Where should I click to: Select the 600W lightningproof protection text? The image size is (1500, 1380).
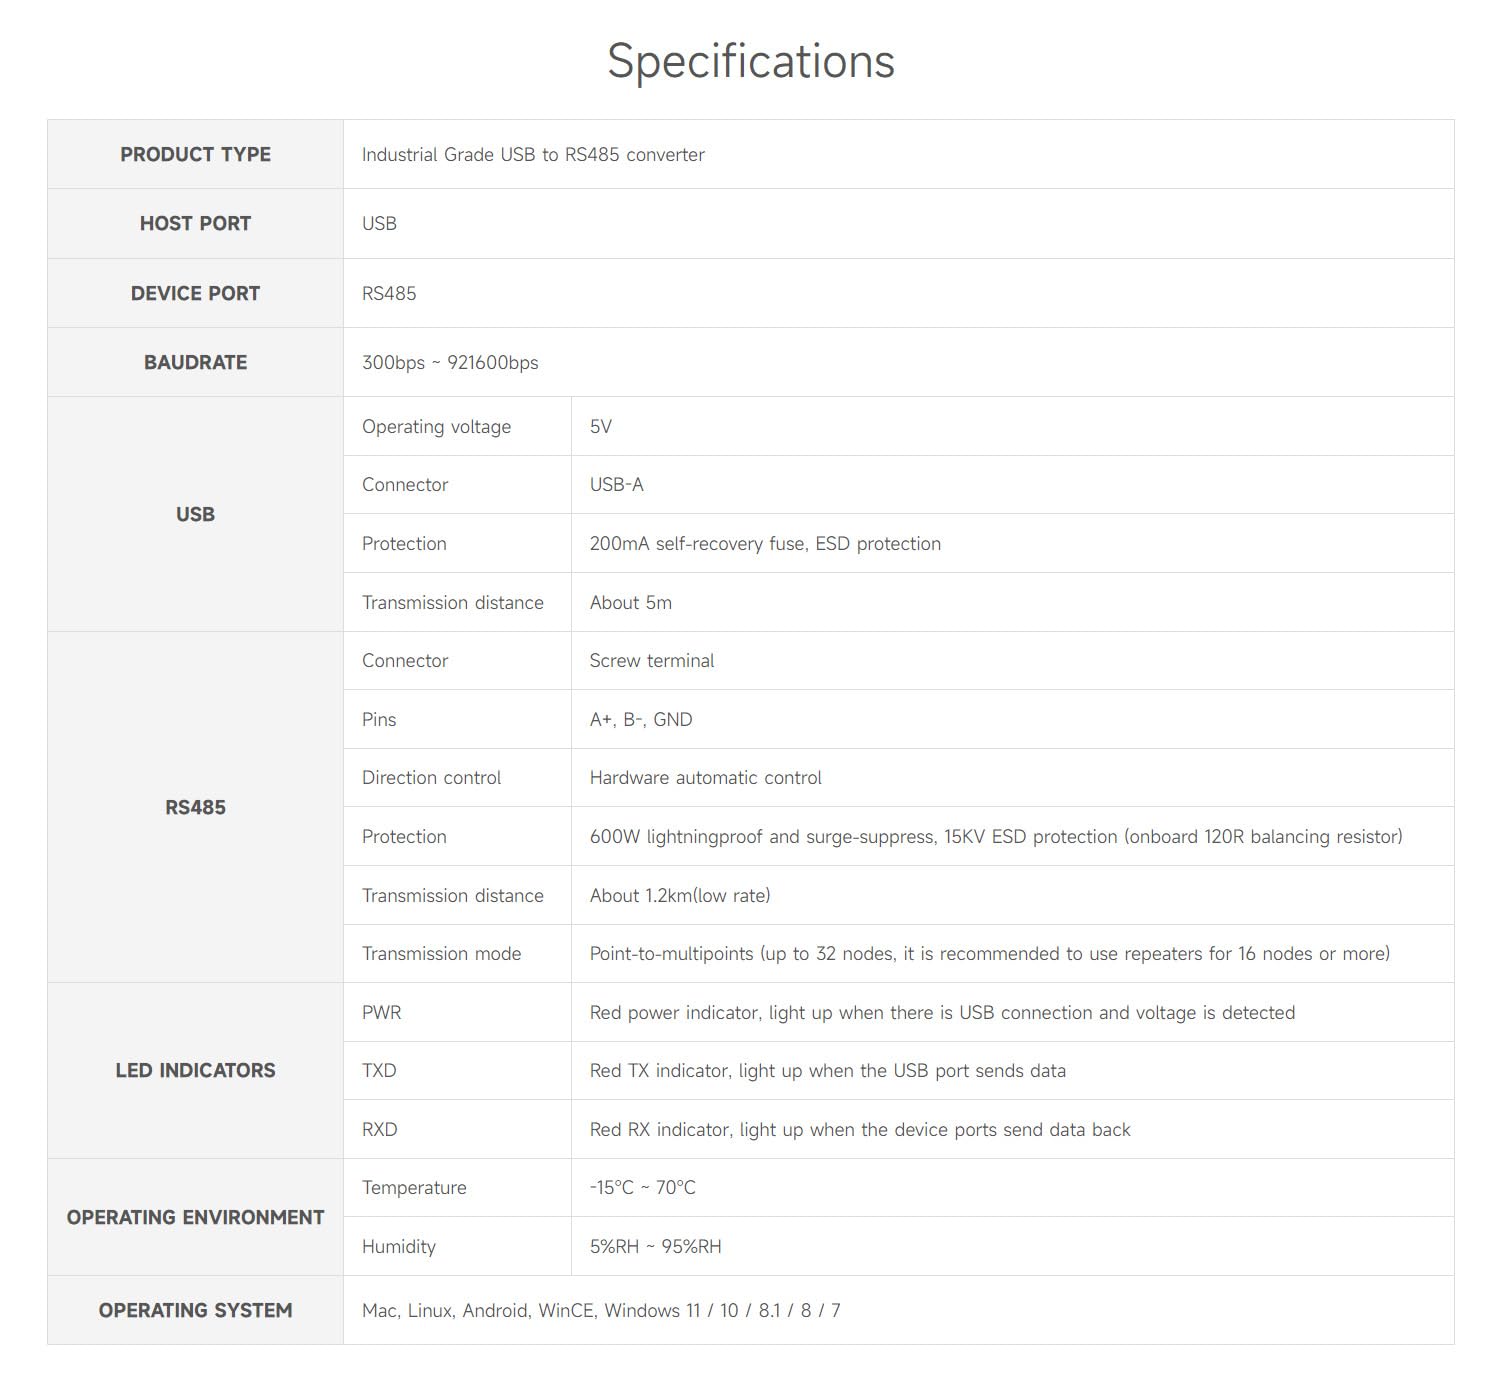pos(996,836)
